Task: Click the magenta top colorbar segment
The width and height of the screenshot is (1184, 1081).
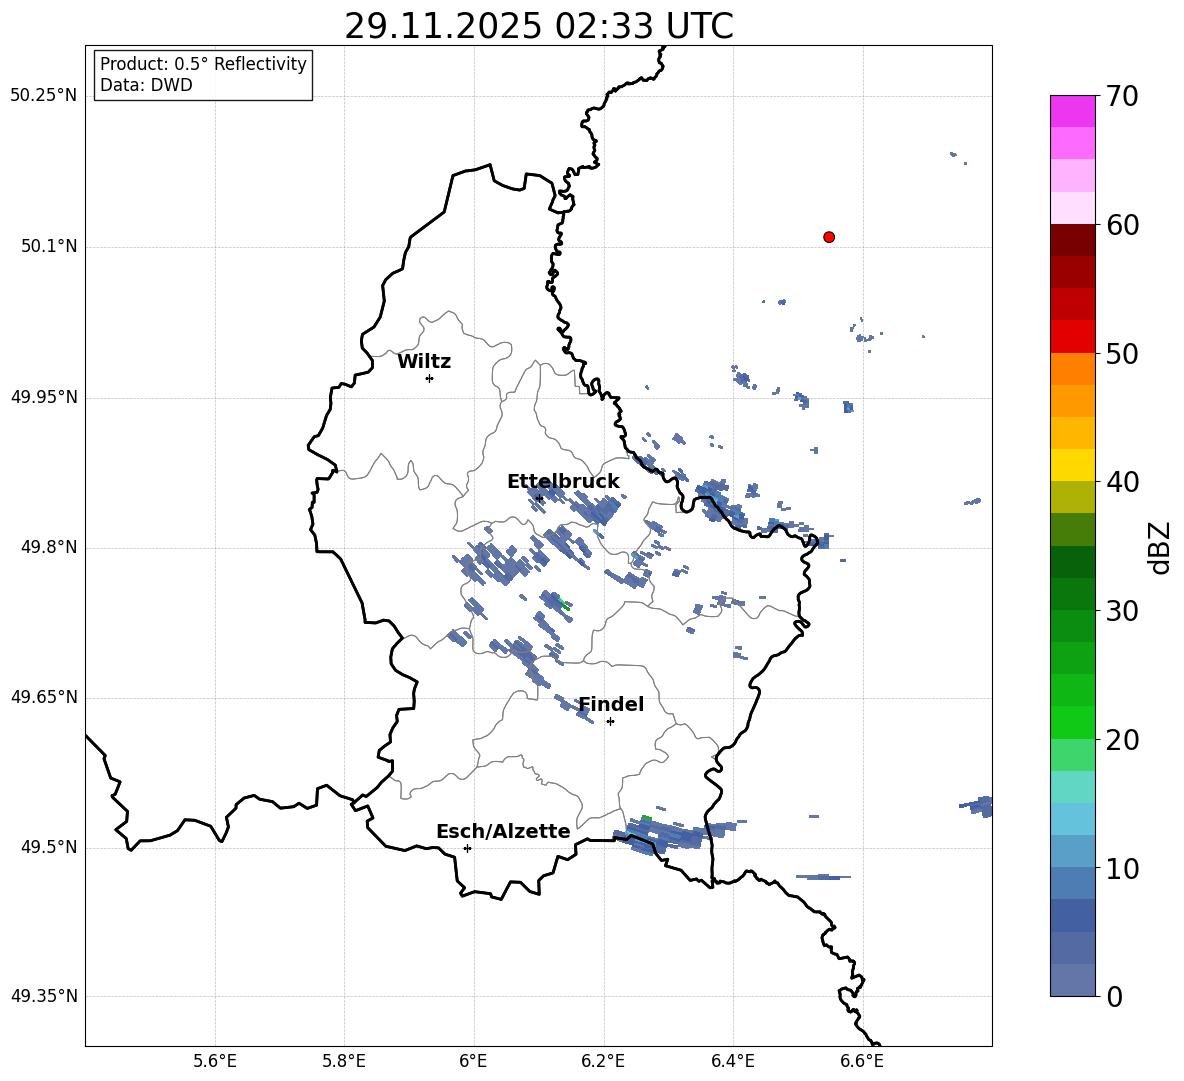Action: (1072, 111)
